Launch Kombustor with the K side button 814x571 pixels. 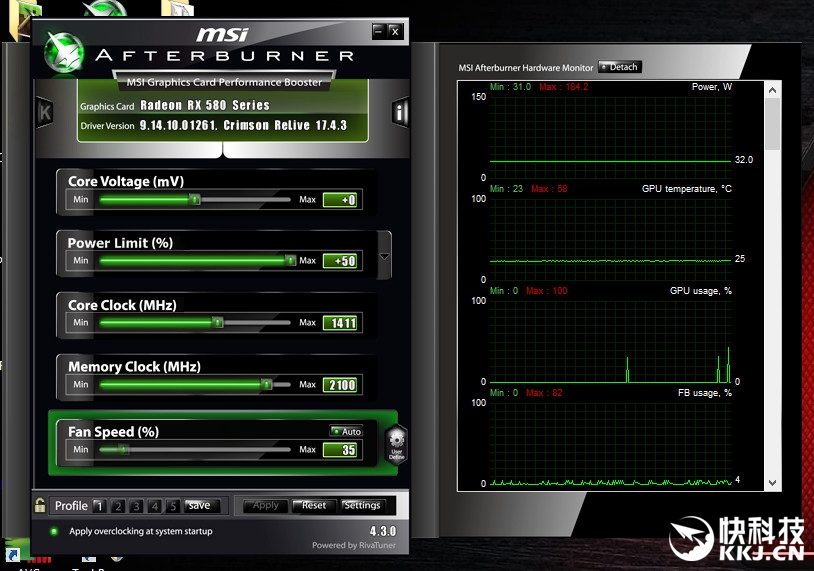click(44, 112)
